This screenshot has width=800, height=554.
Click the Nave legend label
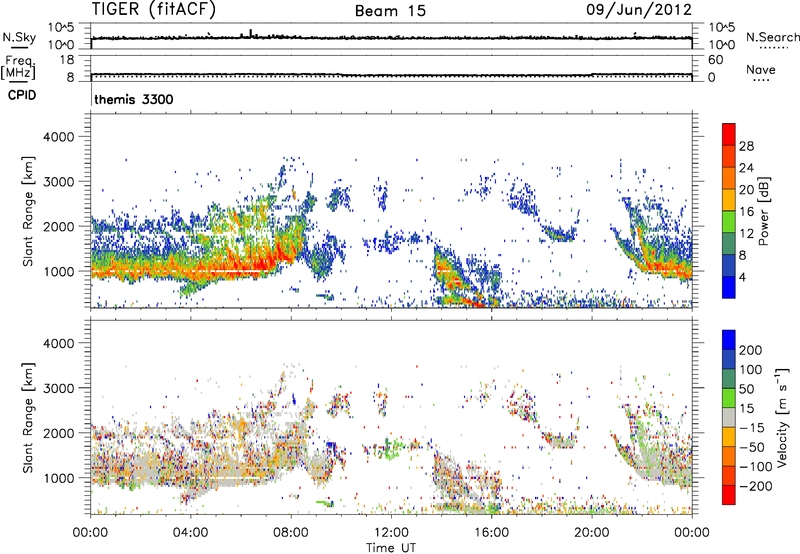click(761, 69)
